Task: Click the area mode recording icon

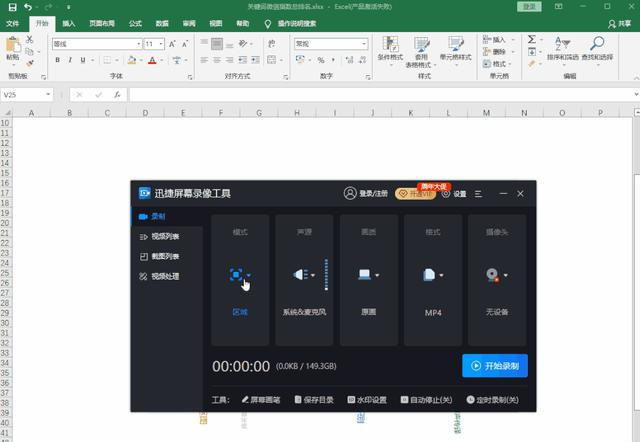Action: pos(236,275)
